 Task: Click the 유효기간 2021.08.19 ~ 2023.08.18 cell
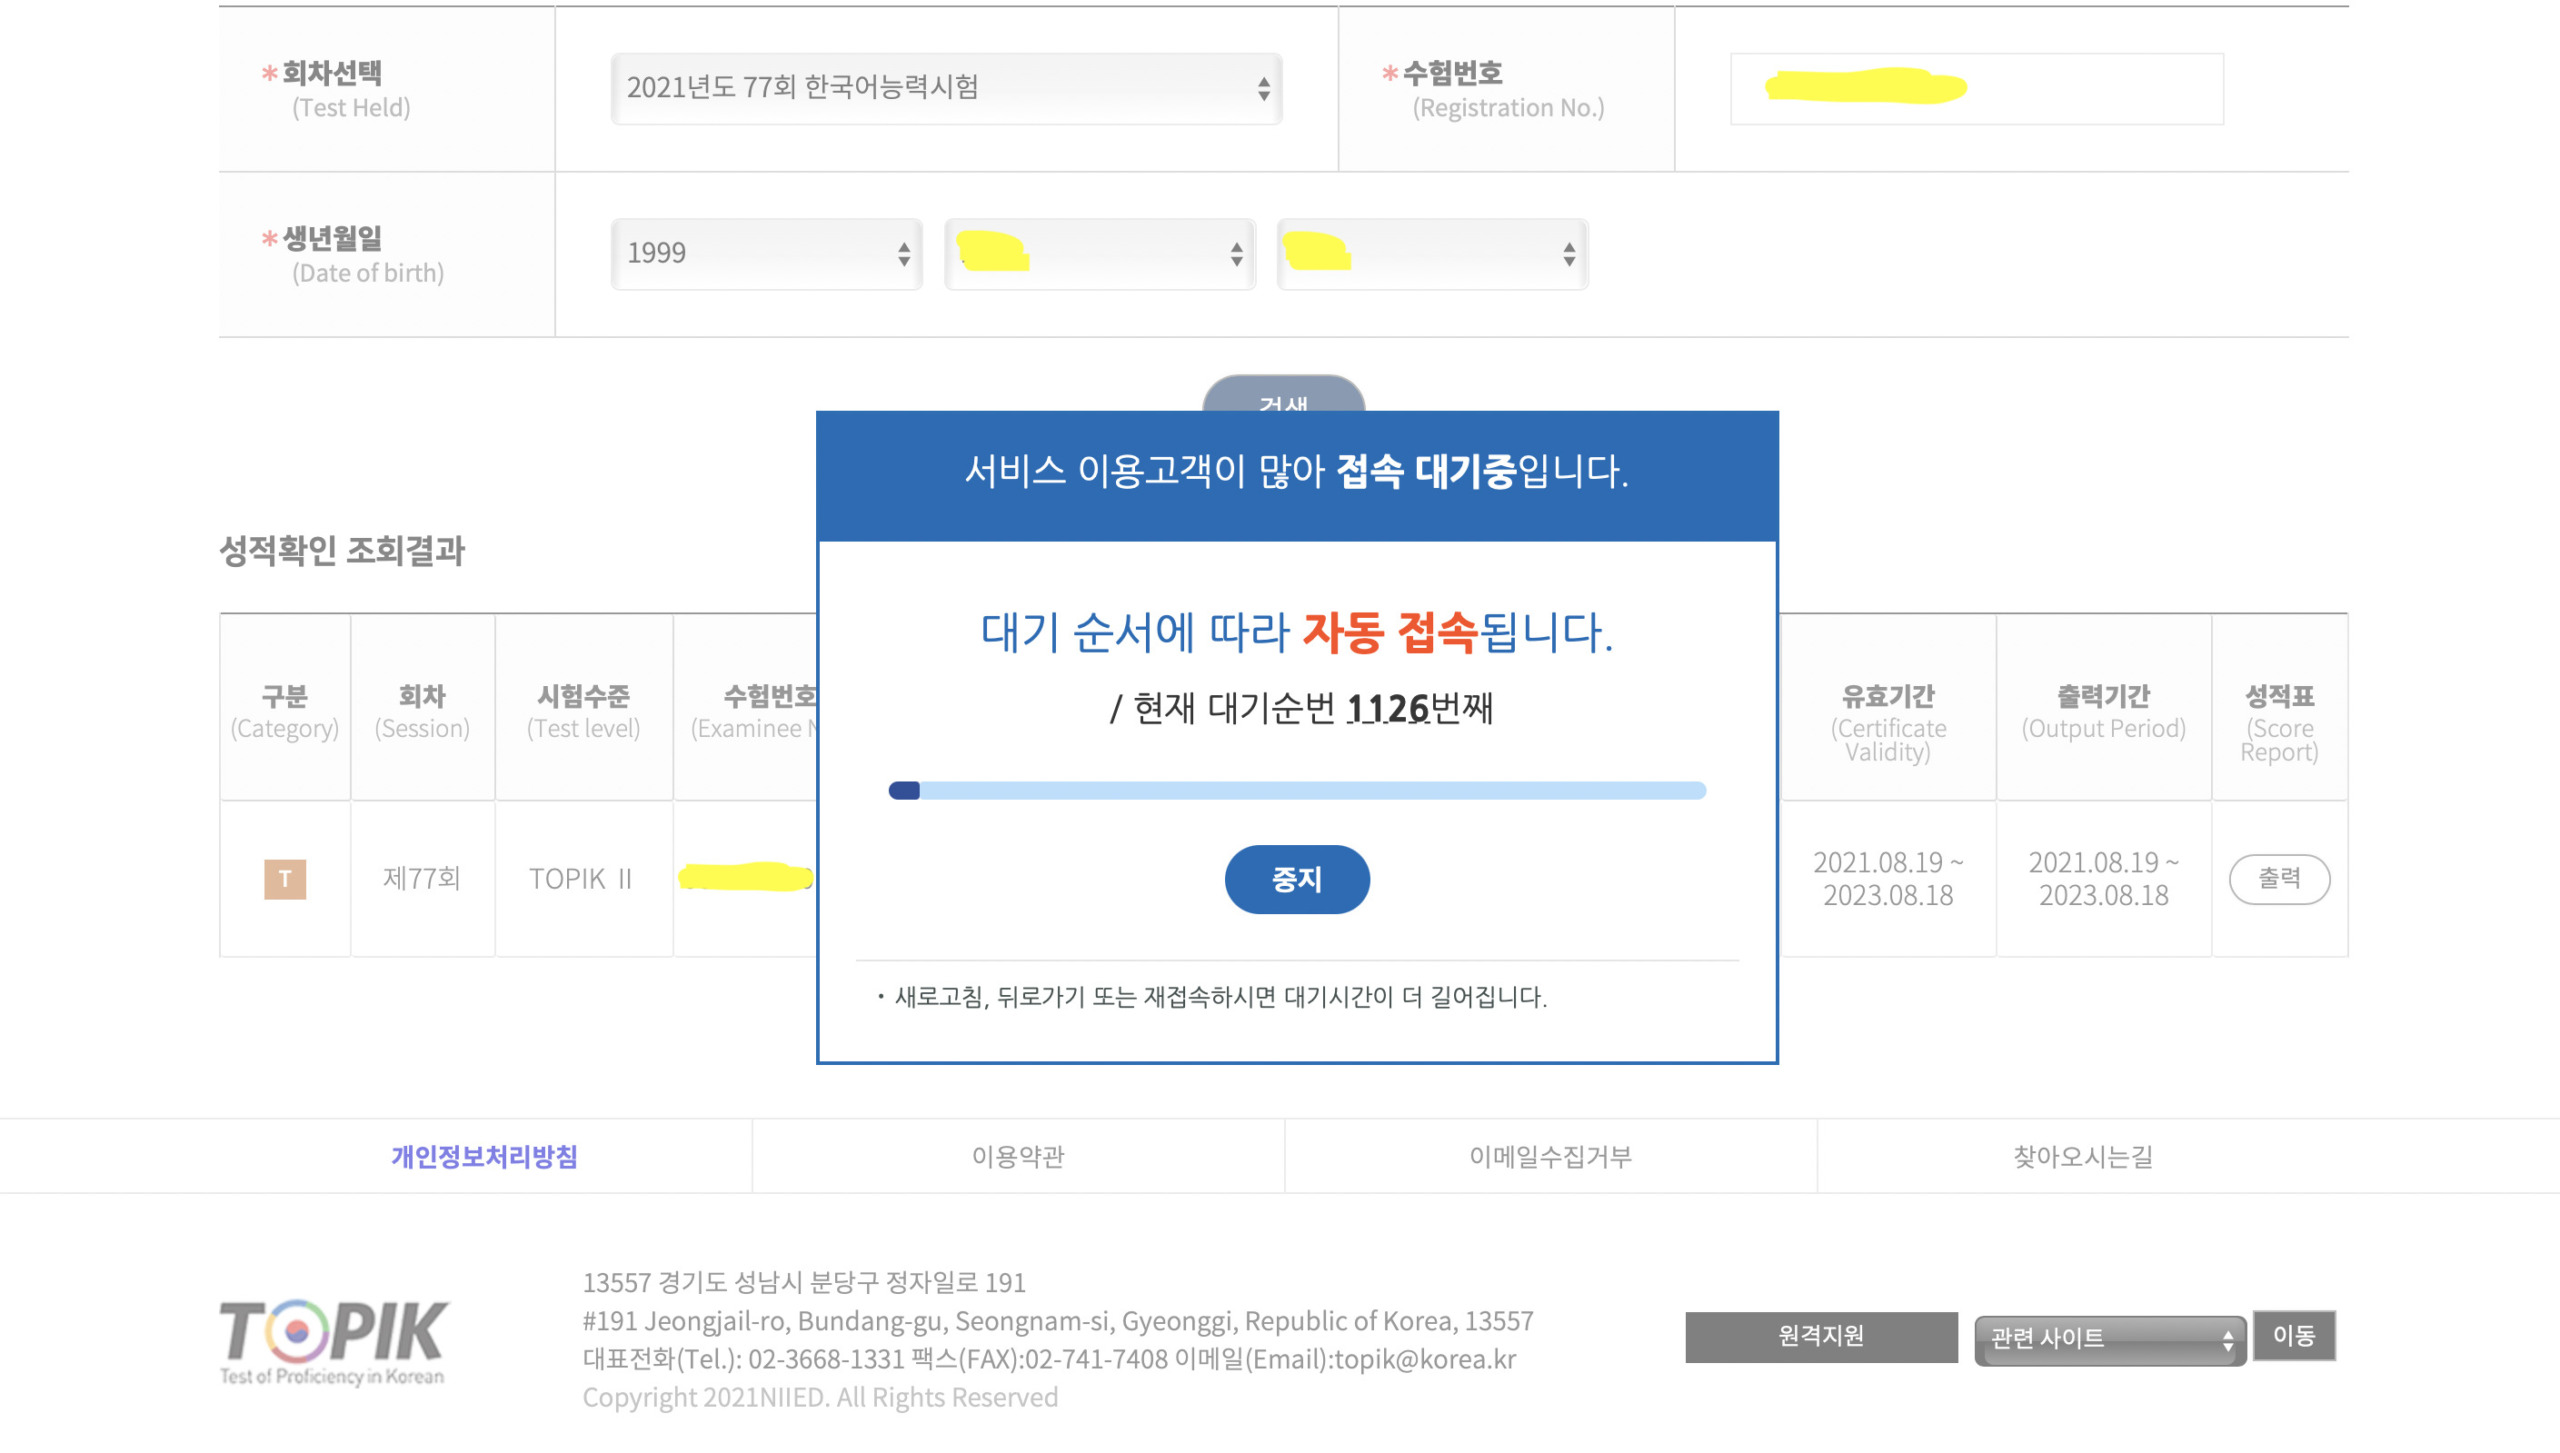click(x=1888, y=879)
